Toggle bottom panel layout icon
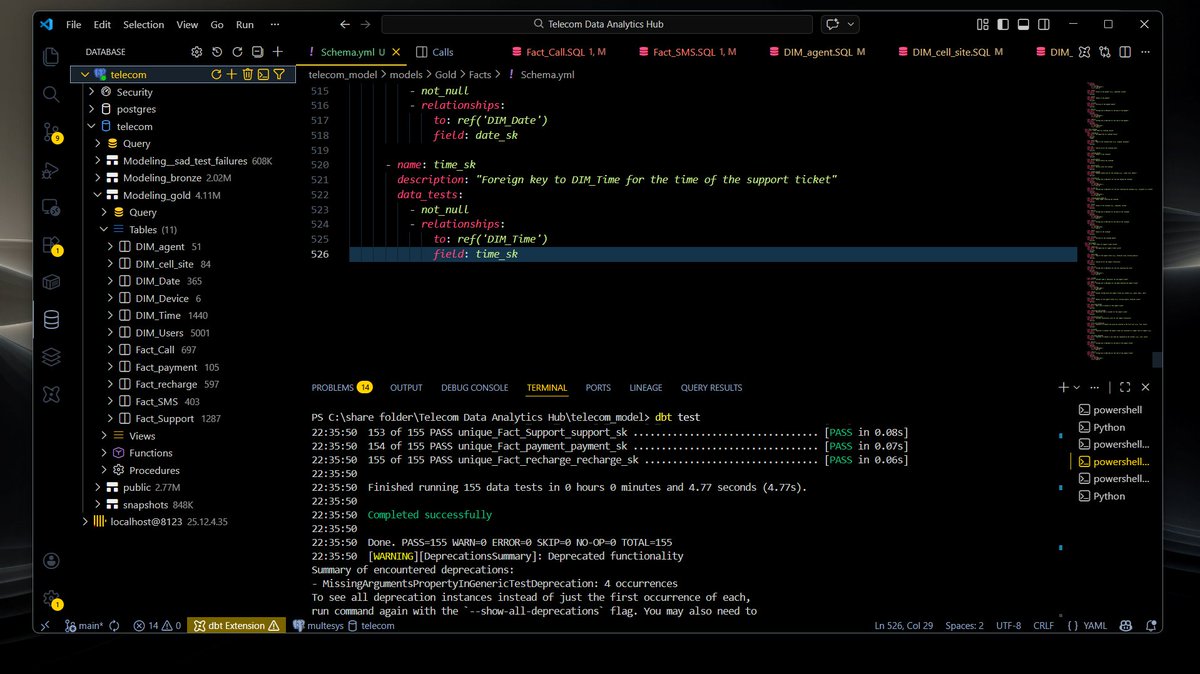Screen dimensions: 1200x674 point(1022,24)
